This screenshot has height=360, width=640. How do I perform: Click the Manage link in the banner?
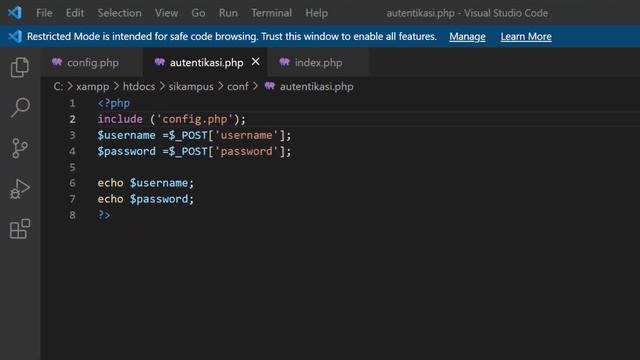(x=467, y=37)
